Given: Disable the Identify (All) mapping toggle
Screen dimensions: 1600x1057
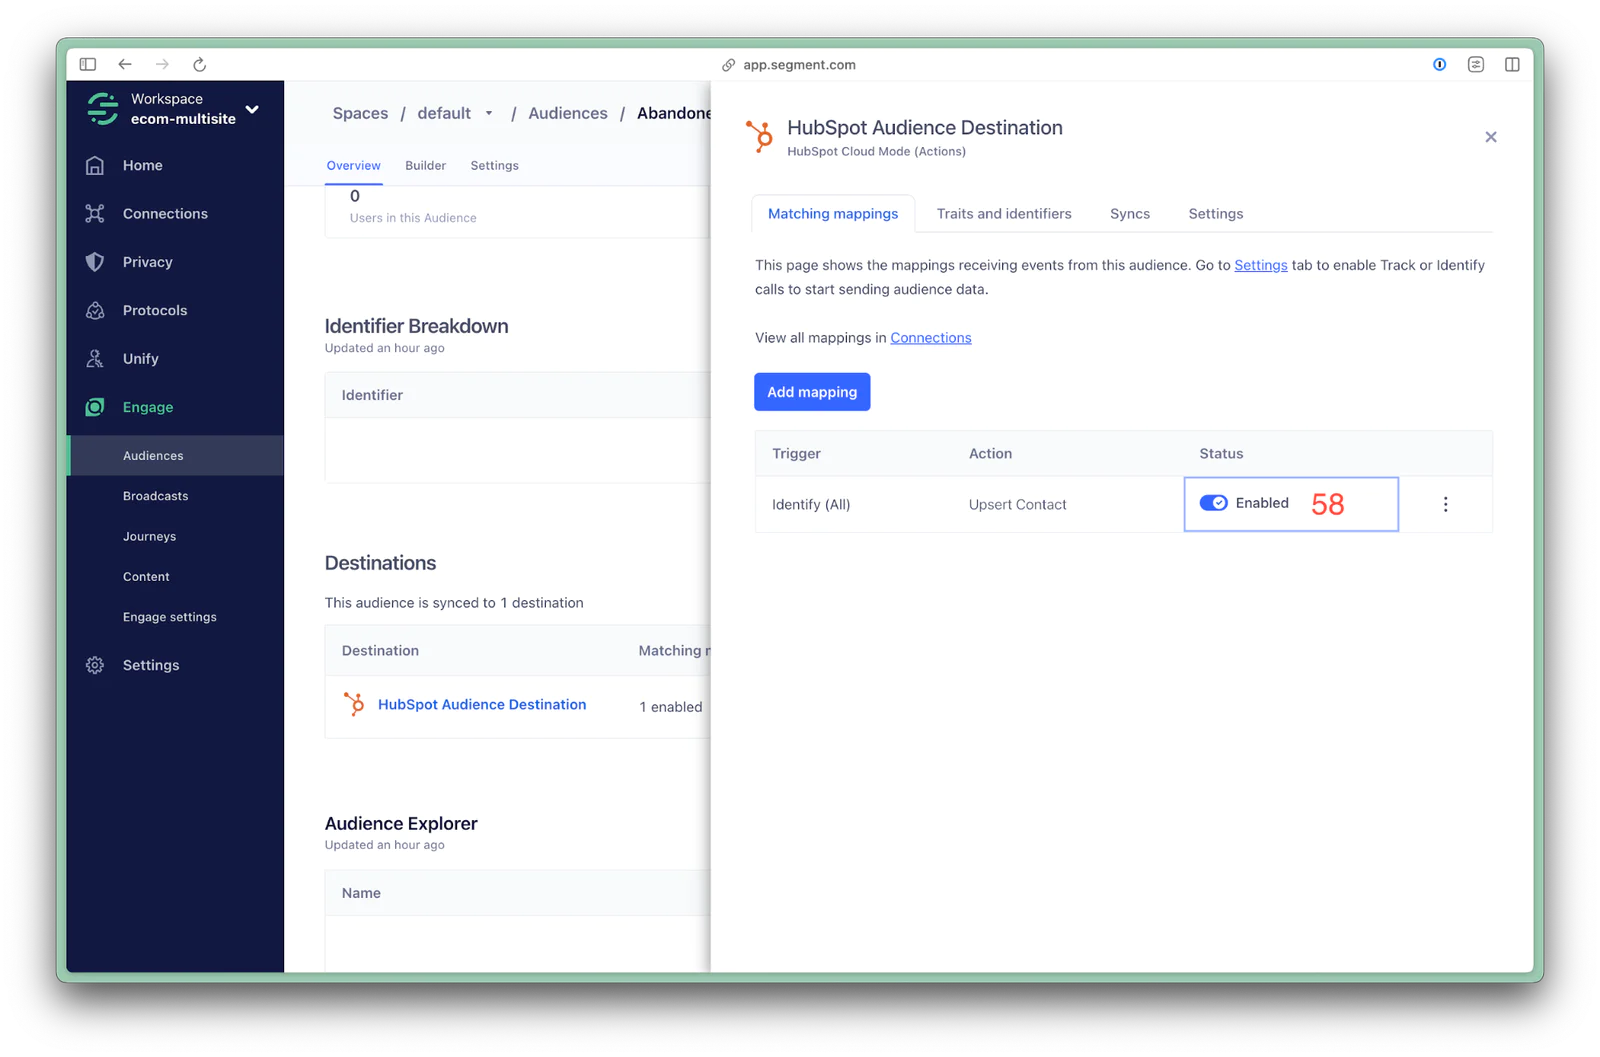Looking at the screenshot, I should (1213, 503).
